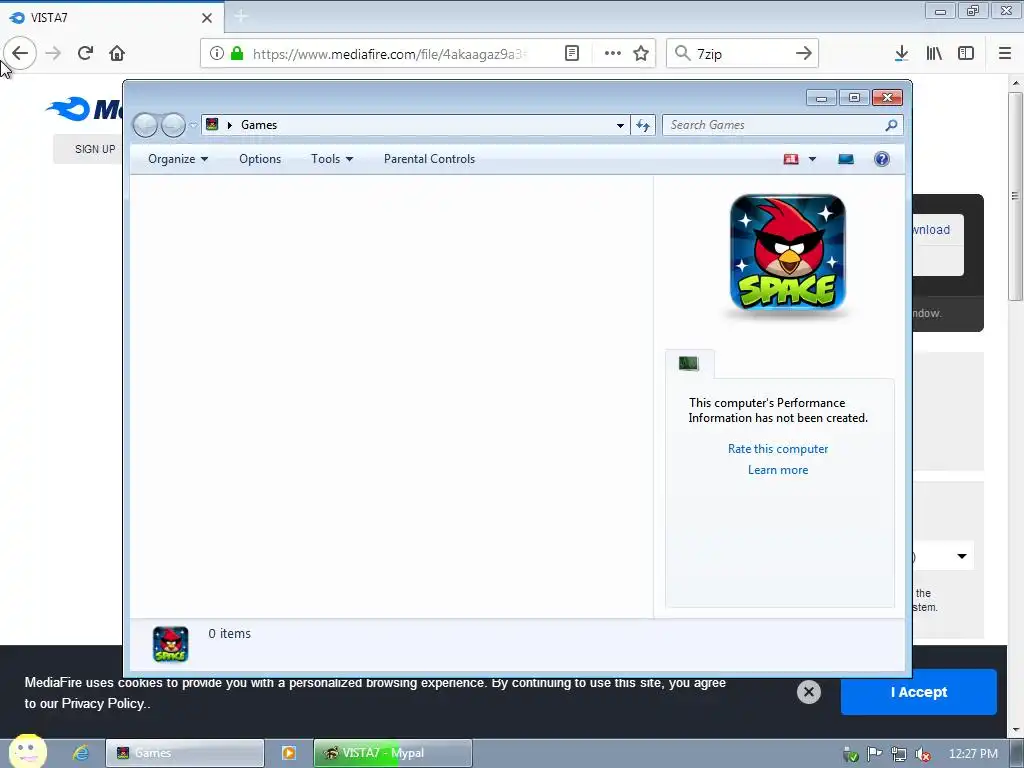This screenshot has width=1024, height=768.
Task: Show site information icon in address bar
Action: (x=217, y=53)
